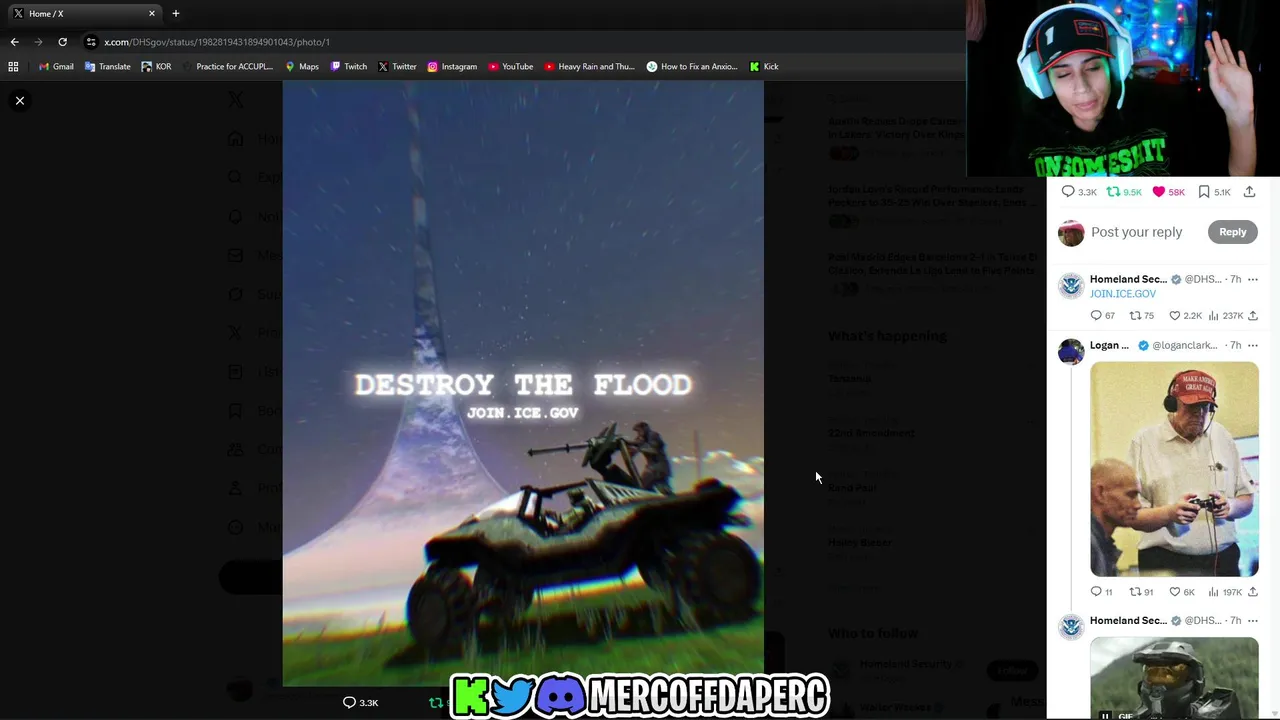Close the photo viewer overlay
The height and width of the screenshot is (720, 1280).
(19, 100)
